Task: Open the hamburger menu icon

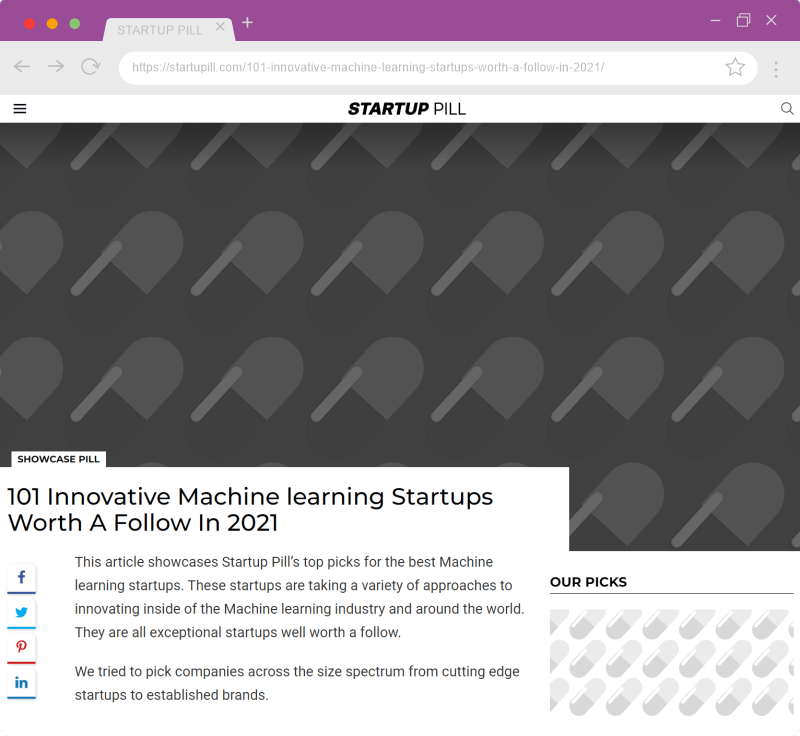Action: point(20,109)
